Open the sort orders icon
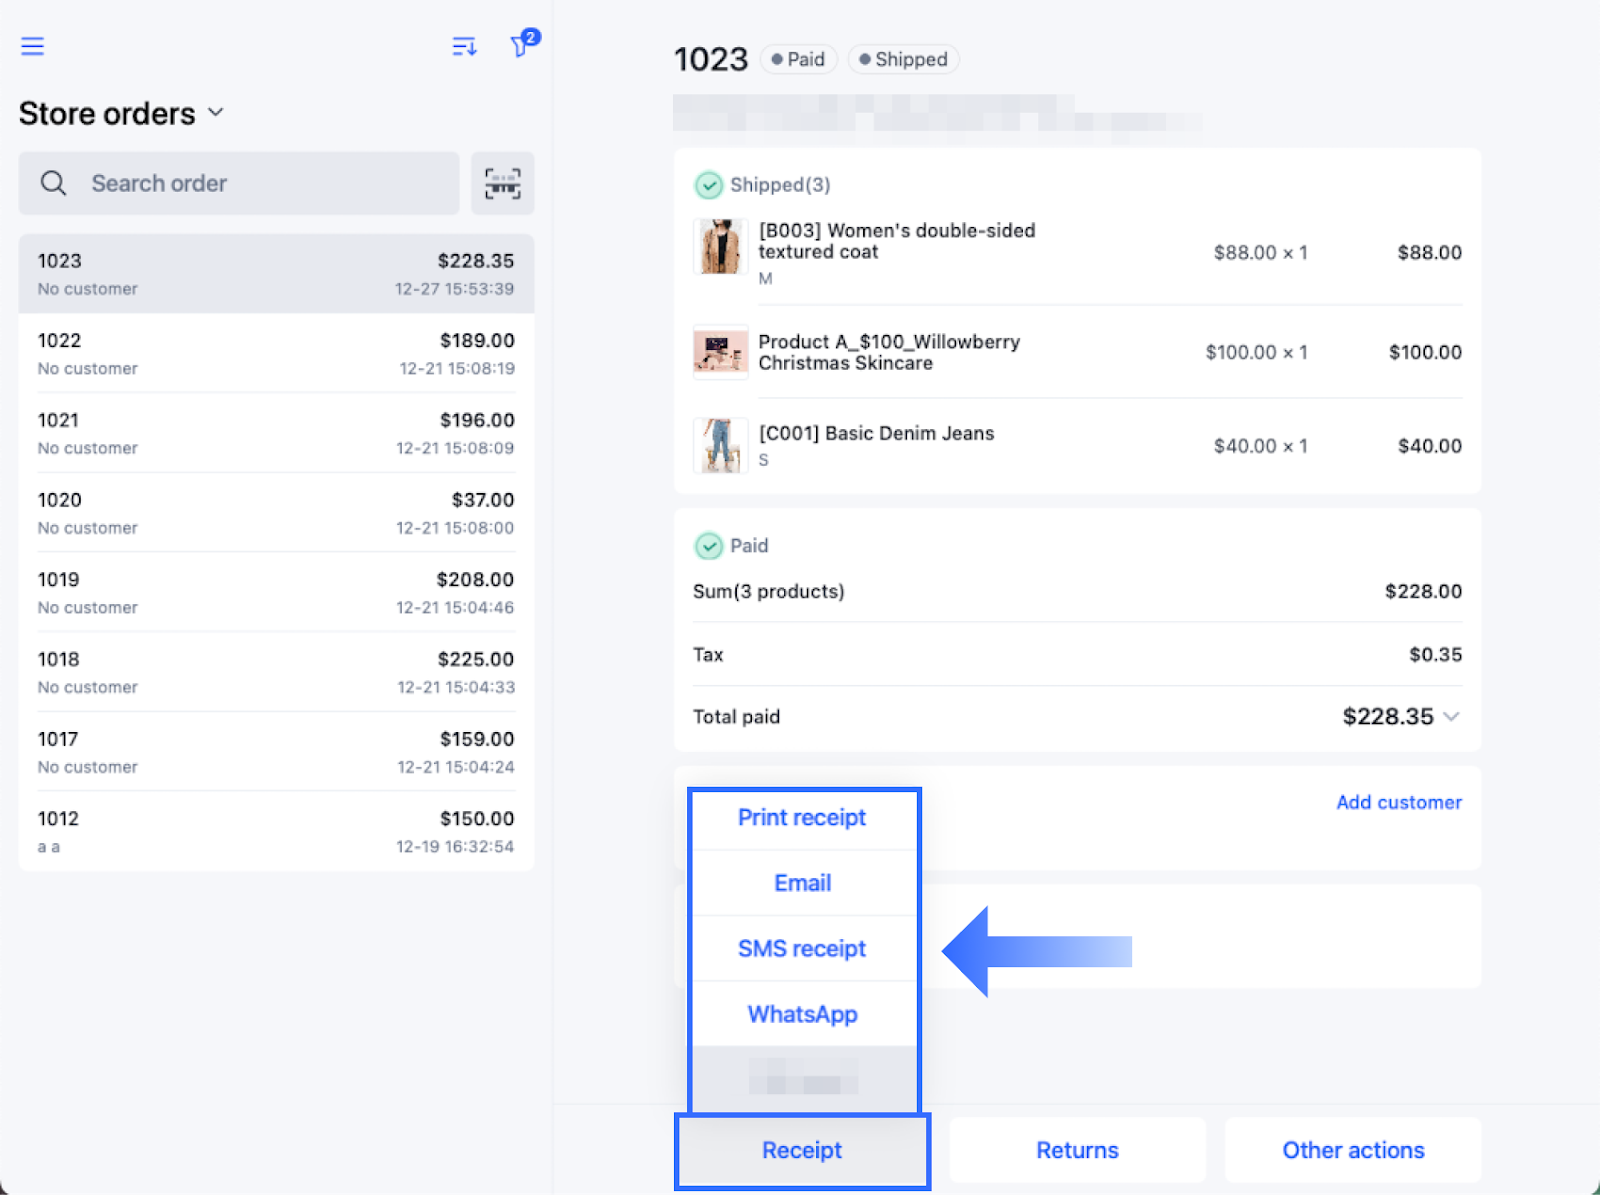Screen dimensions: 1600x1195 click(x=464, y=46)
